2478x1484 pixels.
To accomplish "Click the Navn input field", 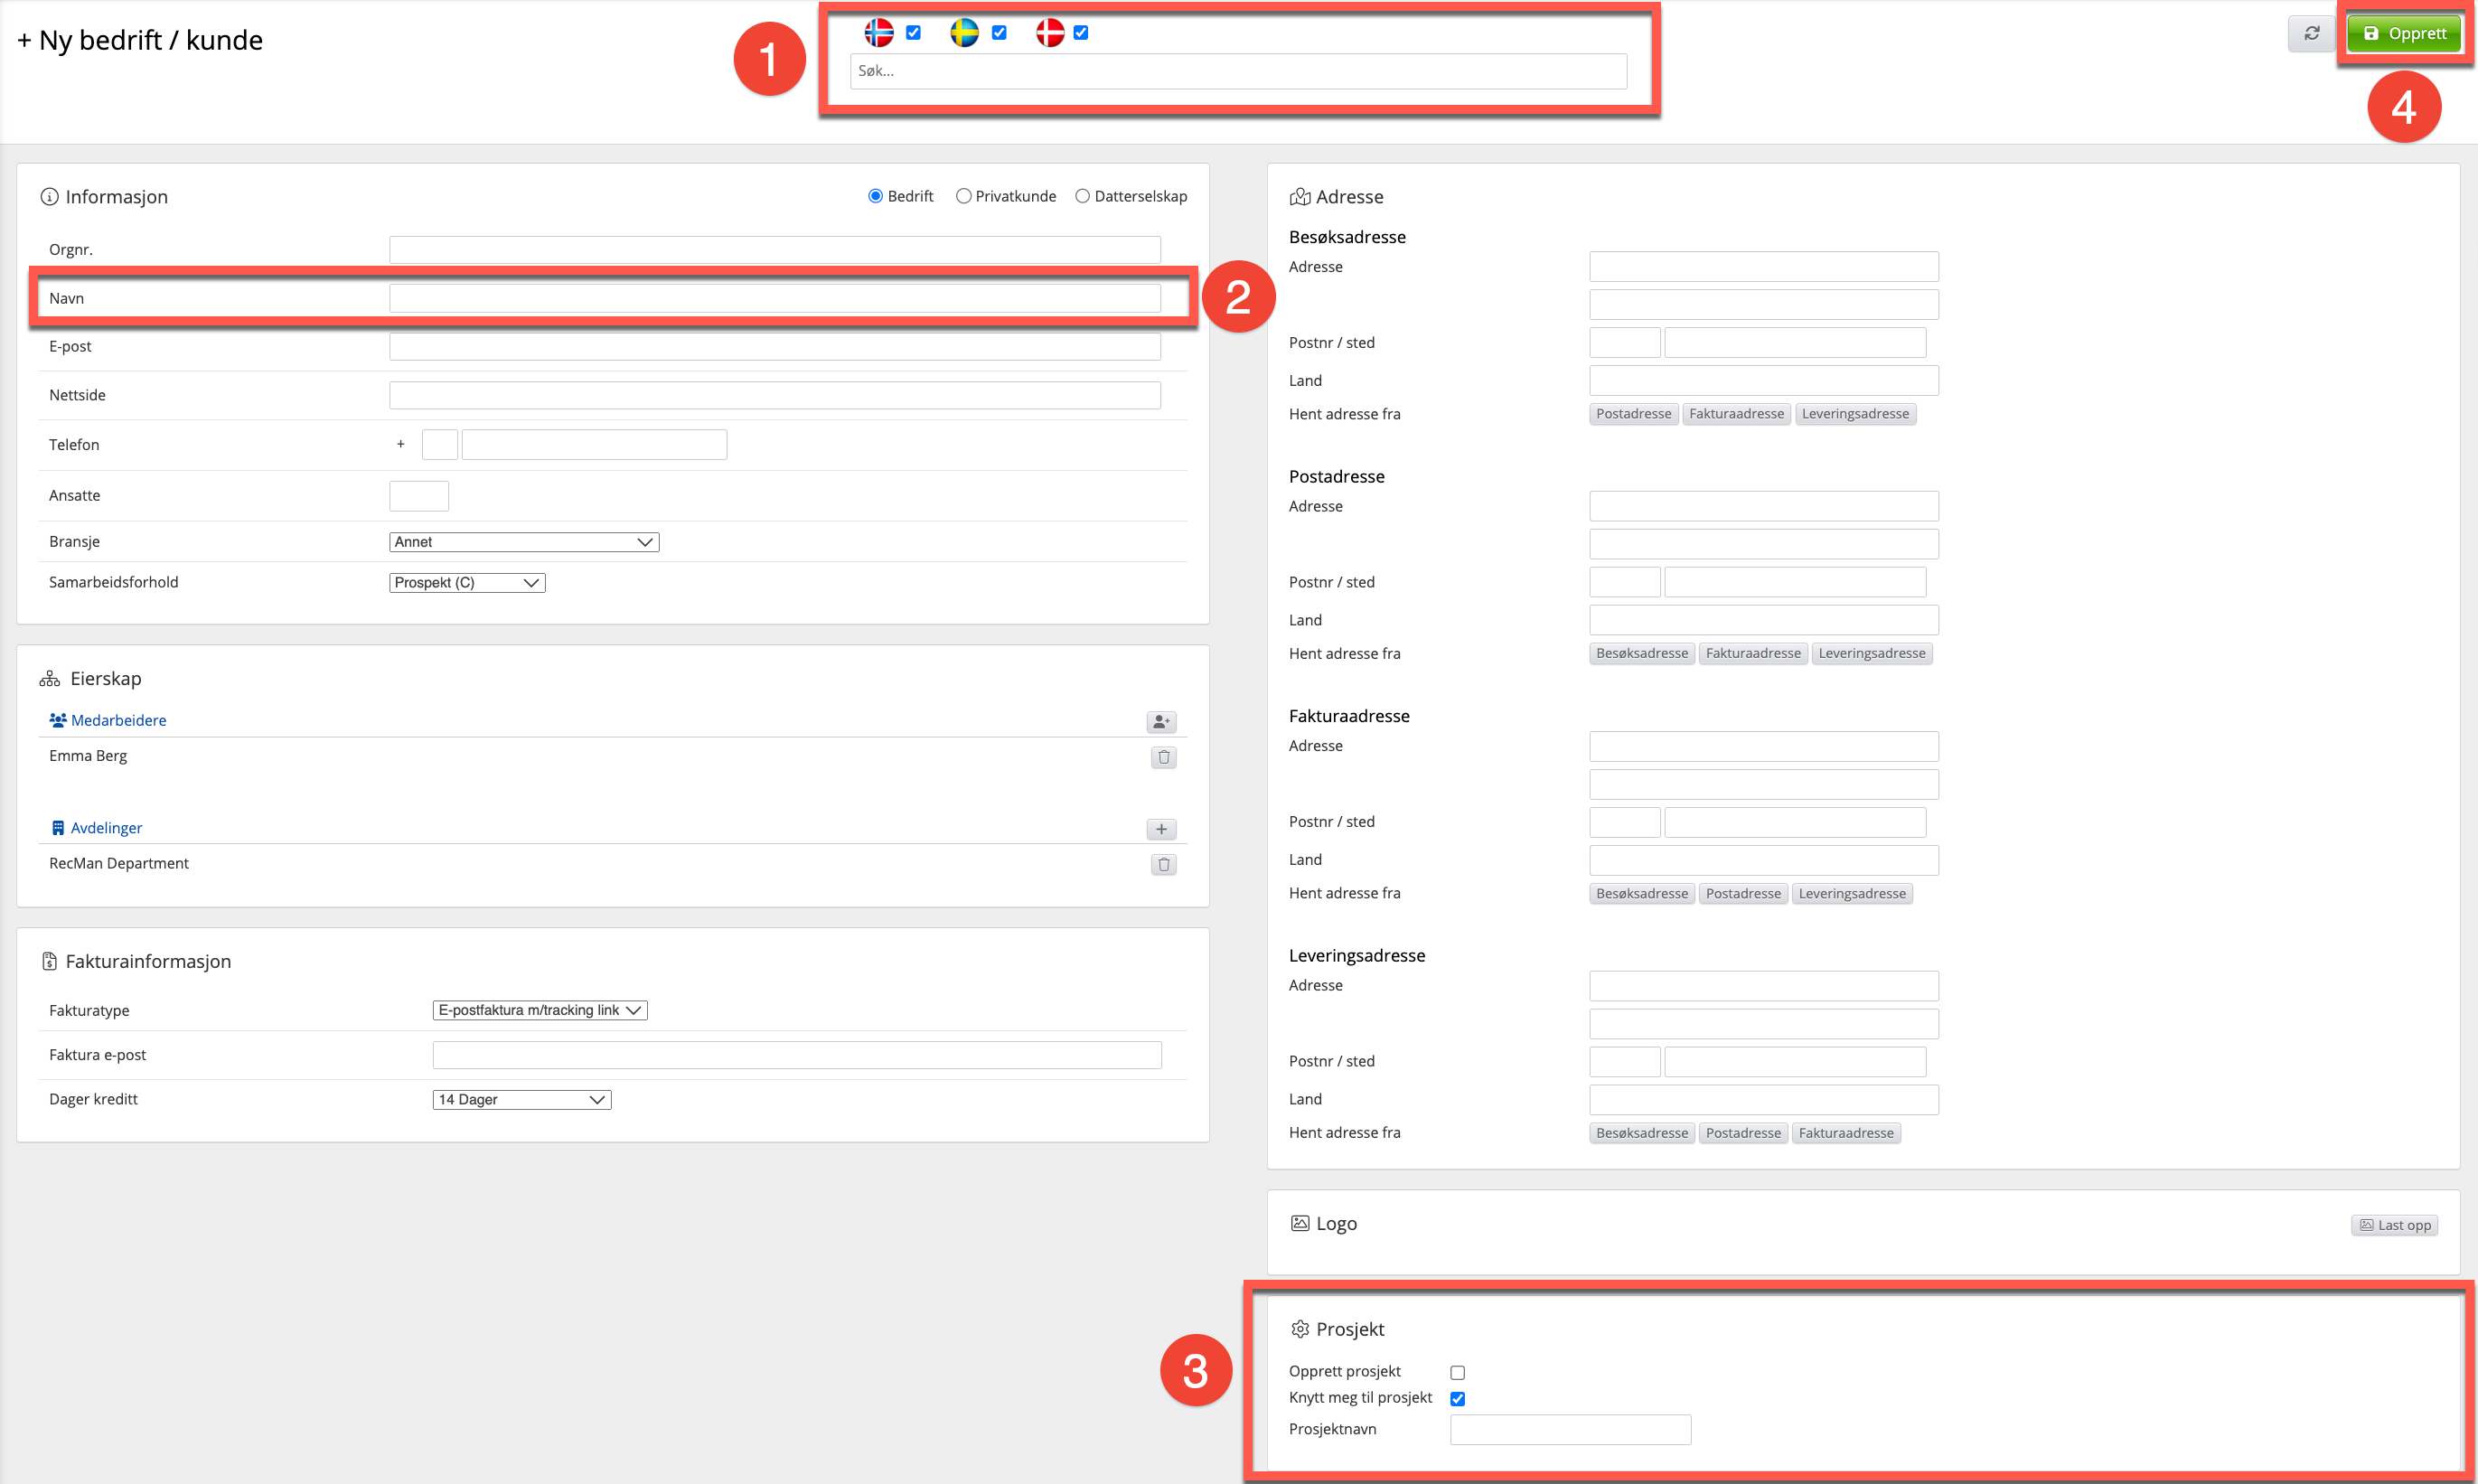I will point(775,298).
